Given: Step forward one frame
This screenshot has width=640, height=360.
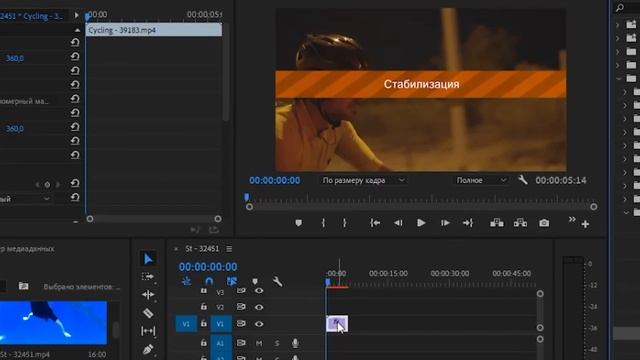Looking at the screenshot, I should point(445,223).
